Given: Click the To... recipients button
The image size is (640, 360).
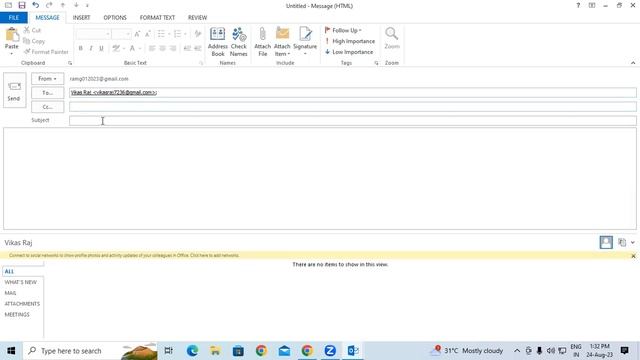Looking at the screenshot, I should [x=47, y=93].
